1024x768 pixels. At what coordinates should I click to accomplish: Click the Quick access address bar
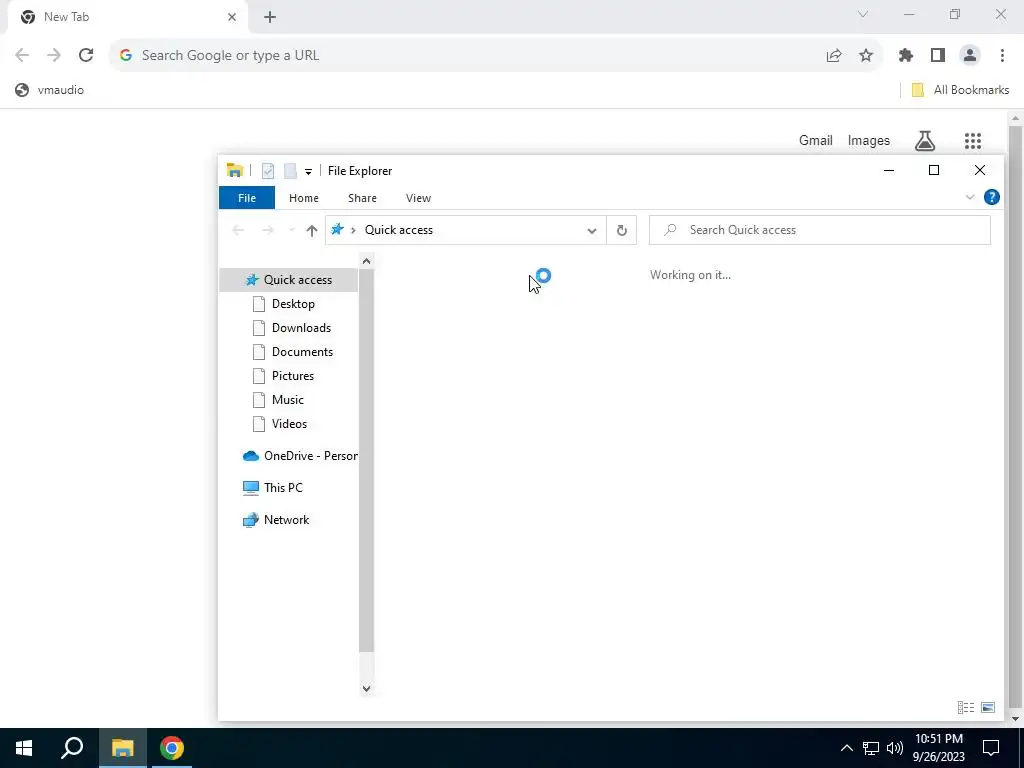coord(465,230)
